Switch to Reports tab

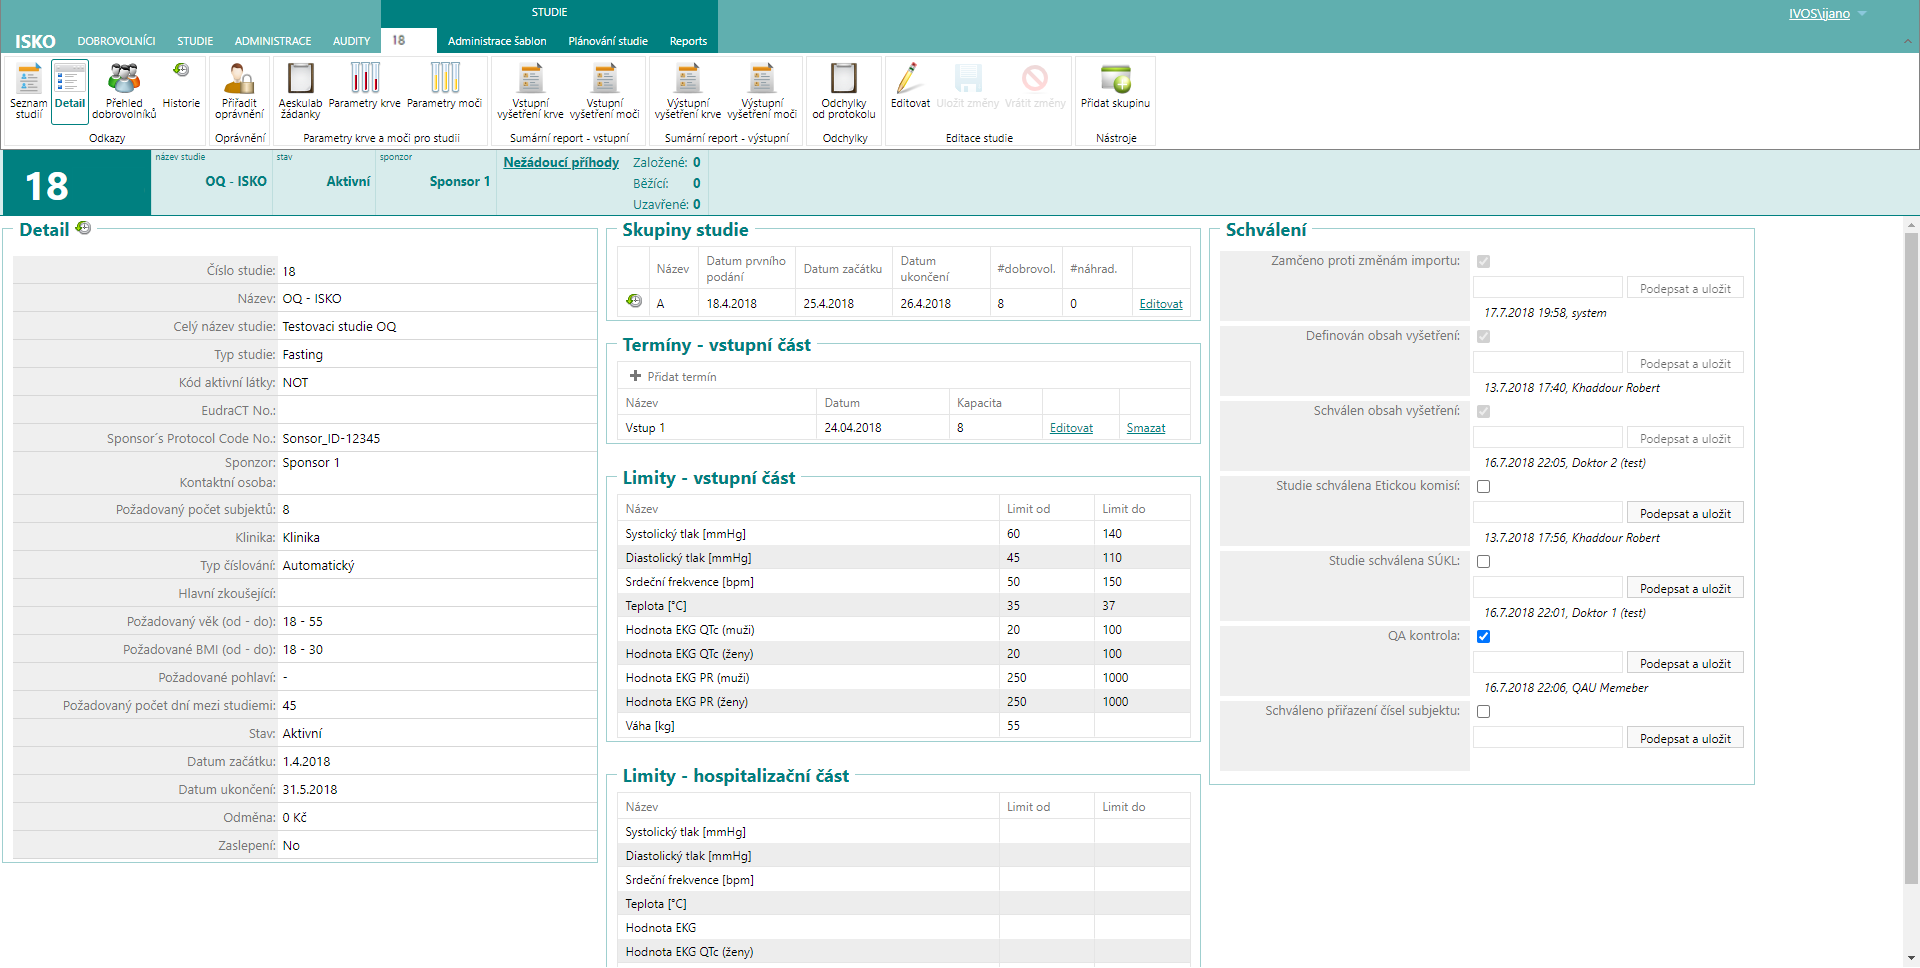coord(688,41)
